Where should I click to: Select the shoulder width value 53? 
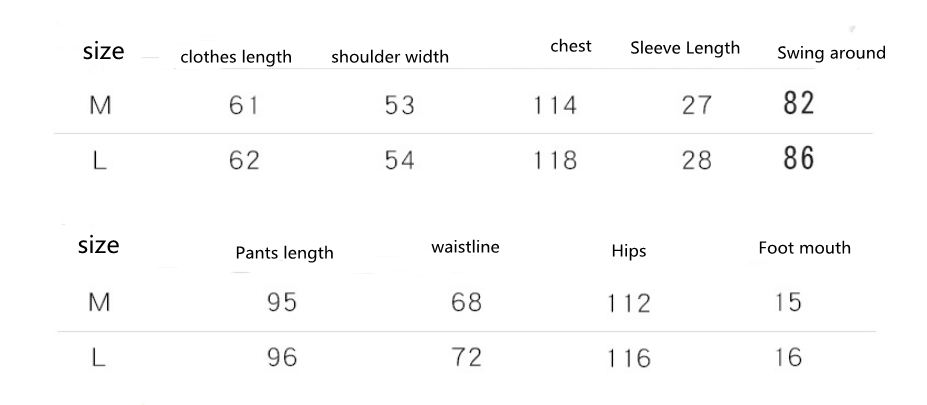point(399,105)
